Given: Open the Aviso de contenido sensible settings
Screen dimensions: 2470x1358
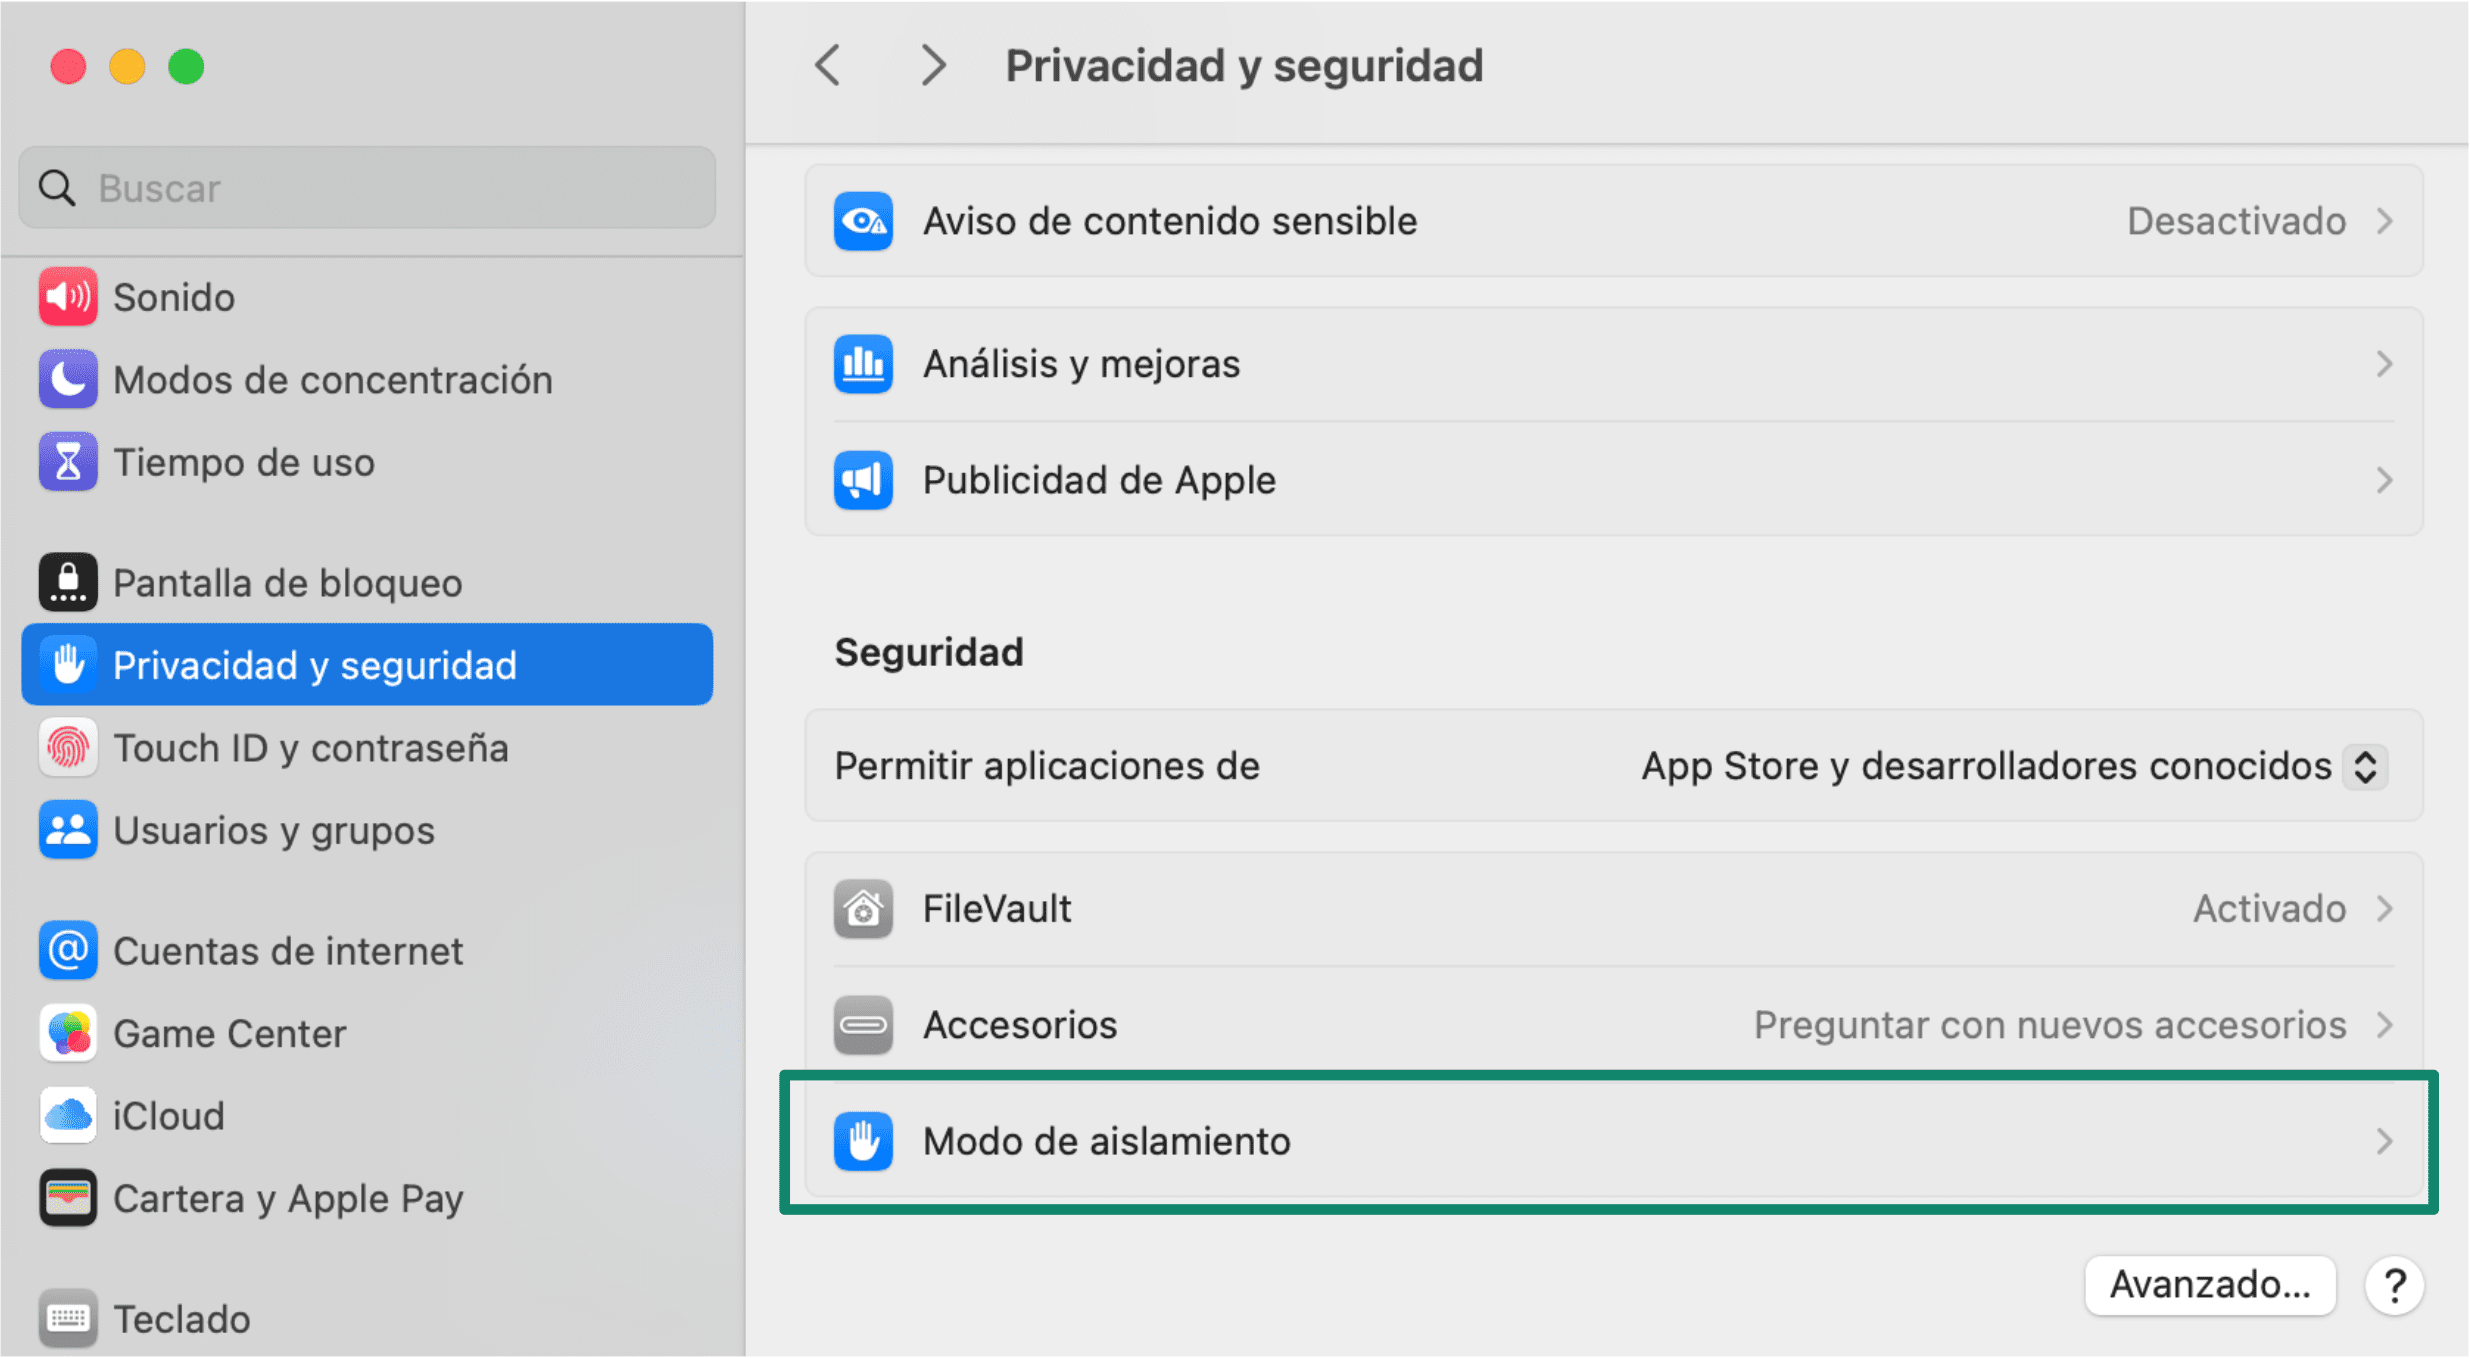Looking at the screenshot, I should pyautogui.click(x=1600, y=220).
